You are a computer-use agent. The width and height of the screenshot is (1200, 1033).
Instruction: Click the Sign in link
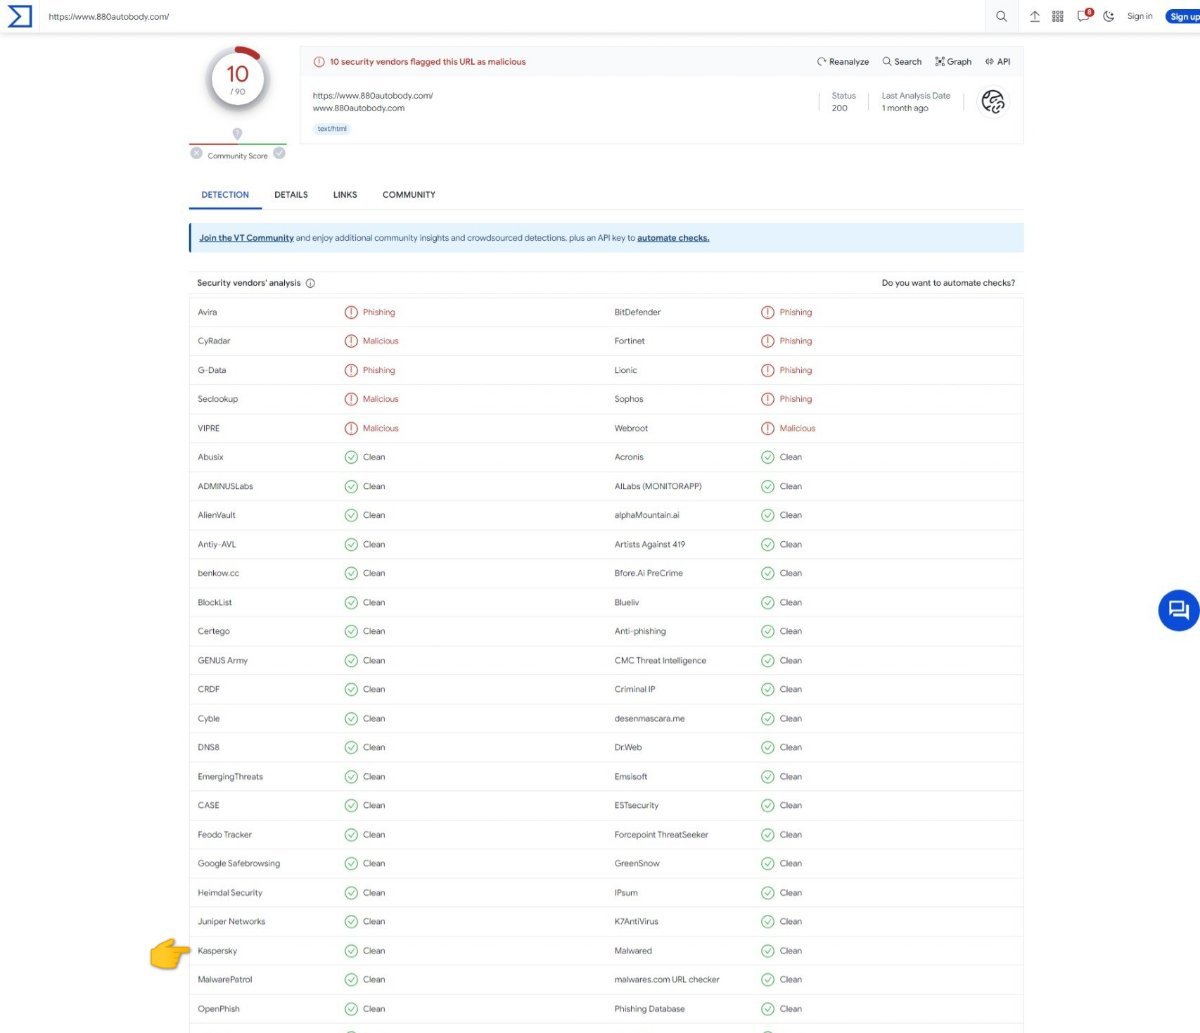coord(1140,16)
